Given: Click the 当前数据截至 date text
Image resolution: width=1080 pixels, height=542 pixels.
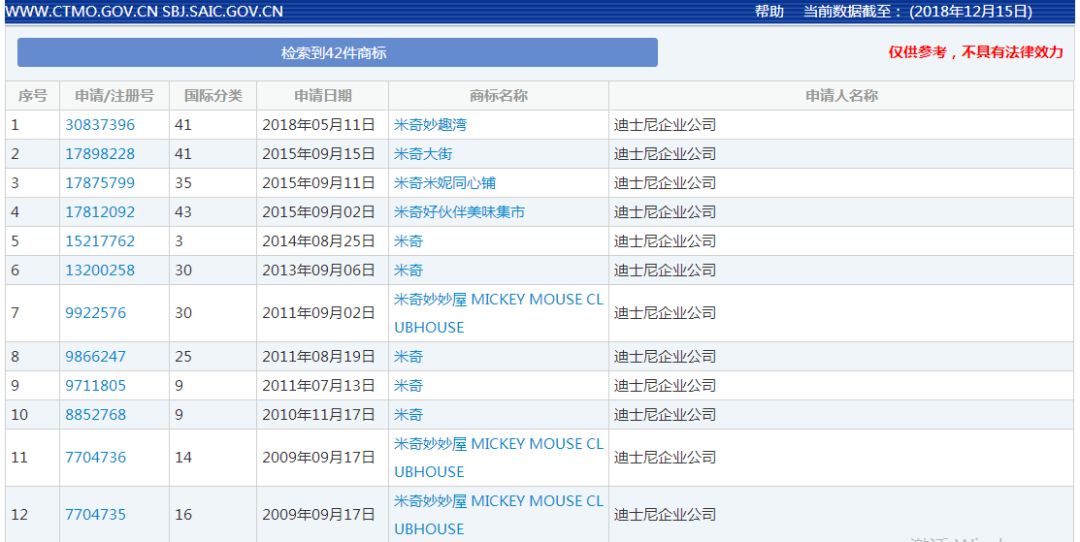Looking at the screenshot, I should pyautogui.click(x=918, y=11).
